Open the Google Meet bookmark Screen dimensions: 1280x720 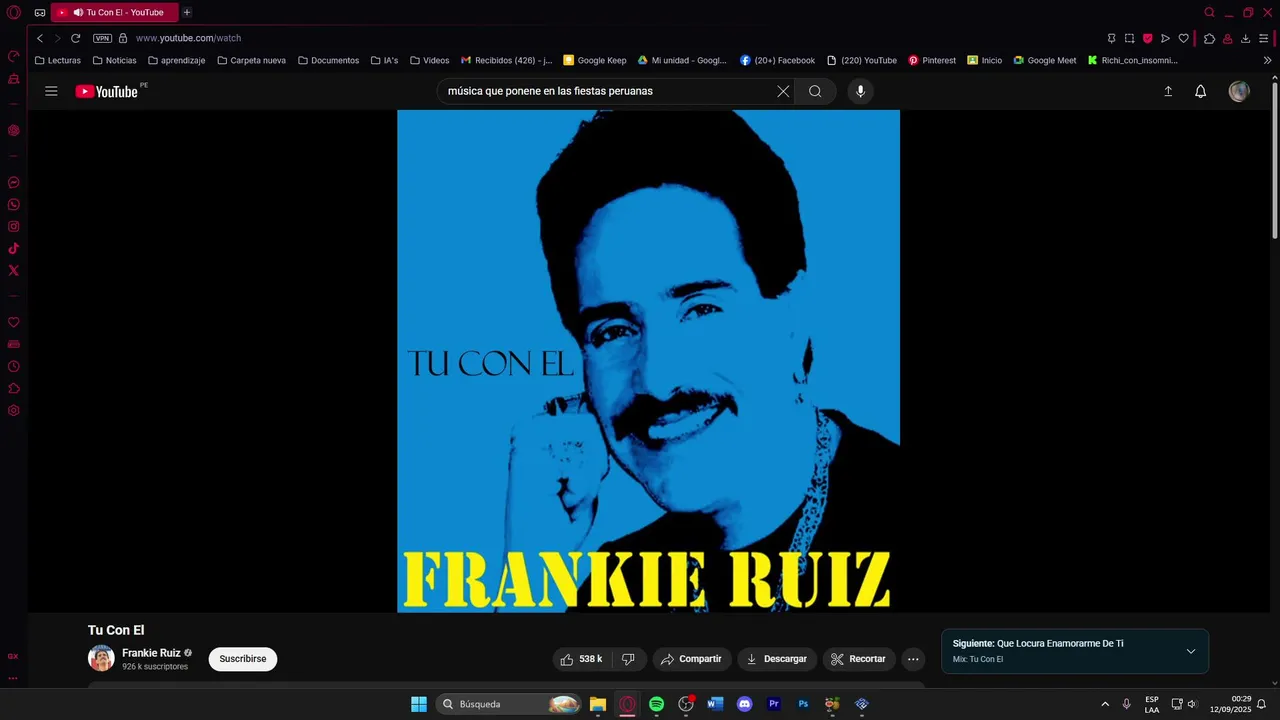1044,60
